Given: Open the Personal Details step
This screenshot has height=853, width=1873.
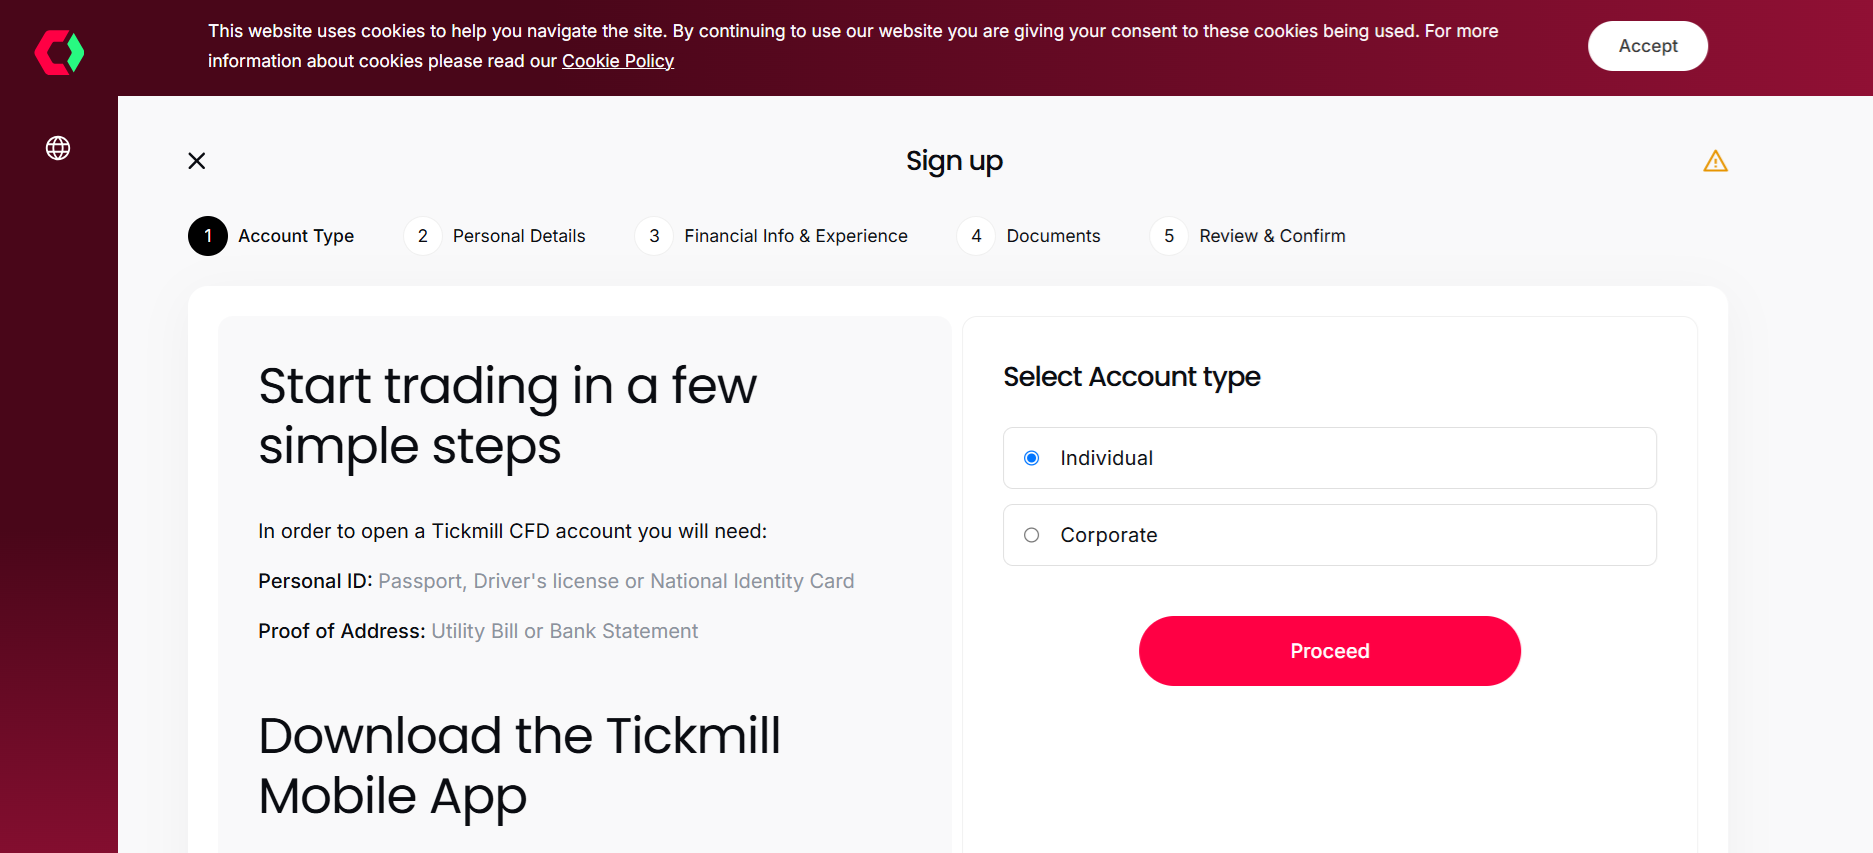Looking at the screenshot, I should point(519,236).
